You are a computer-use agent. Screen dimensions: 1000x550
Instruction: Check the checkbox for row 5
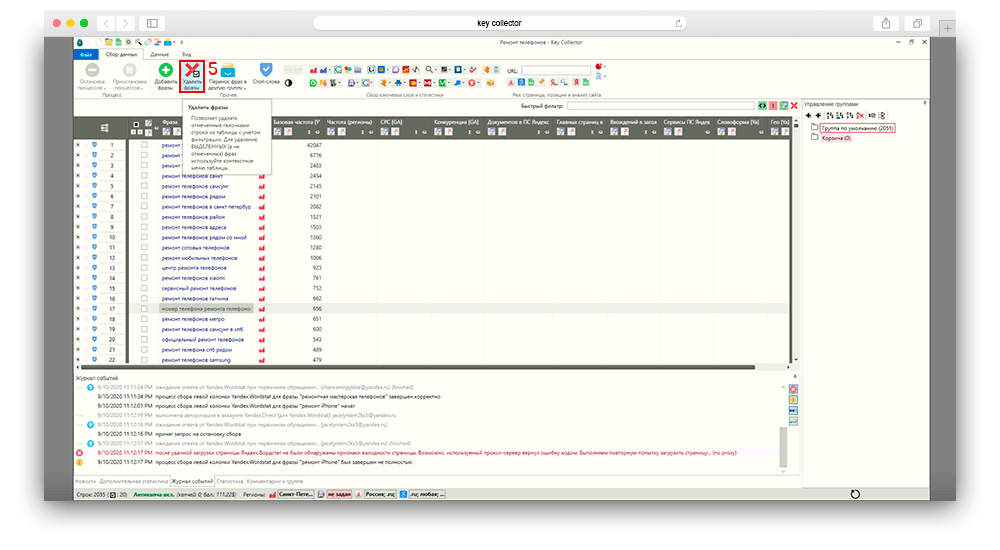pos(144,186)
